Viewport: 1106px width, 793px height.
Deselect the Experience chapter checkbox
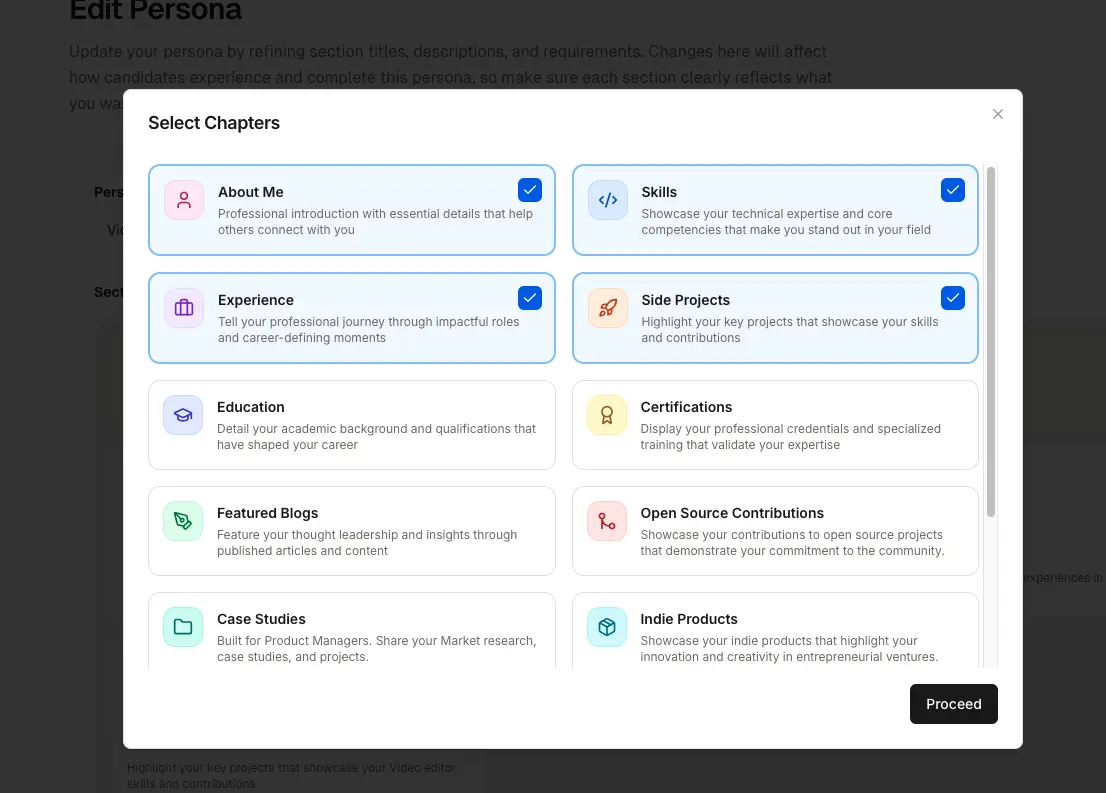[x=530, y=298]
